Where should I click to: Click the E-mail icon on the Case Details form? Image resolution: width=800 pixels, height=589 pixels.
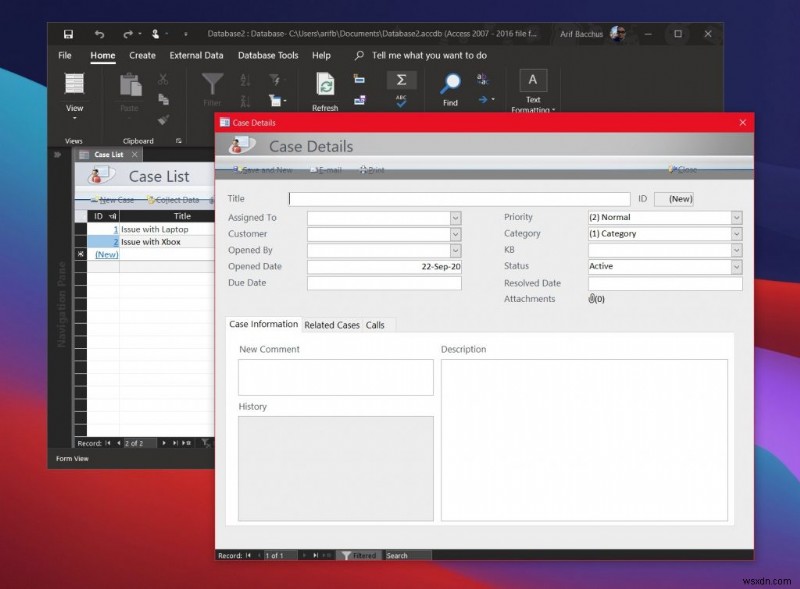pos(325,170)
